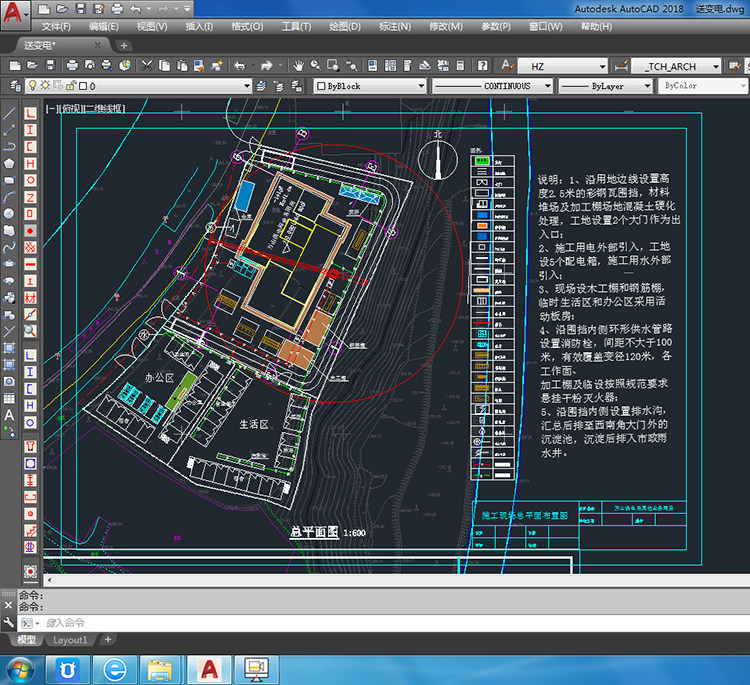Viewport: 750px width, 685px height.
Task: Click the [俯视] viewport view control
Action: 72,109
